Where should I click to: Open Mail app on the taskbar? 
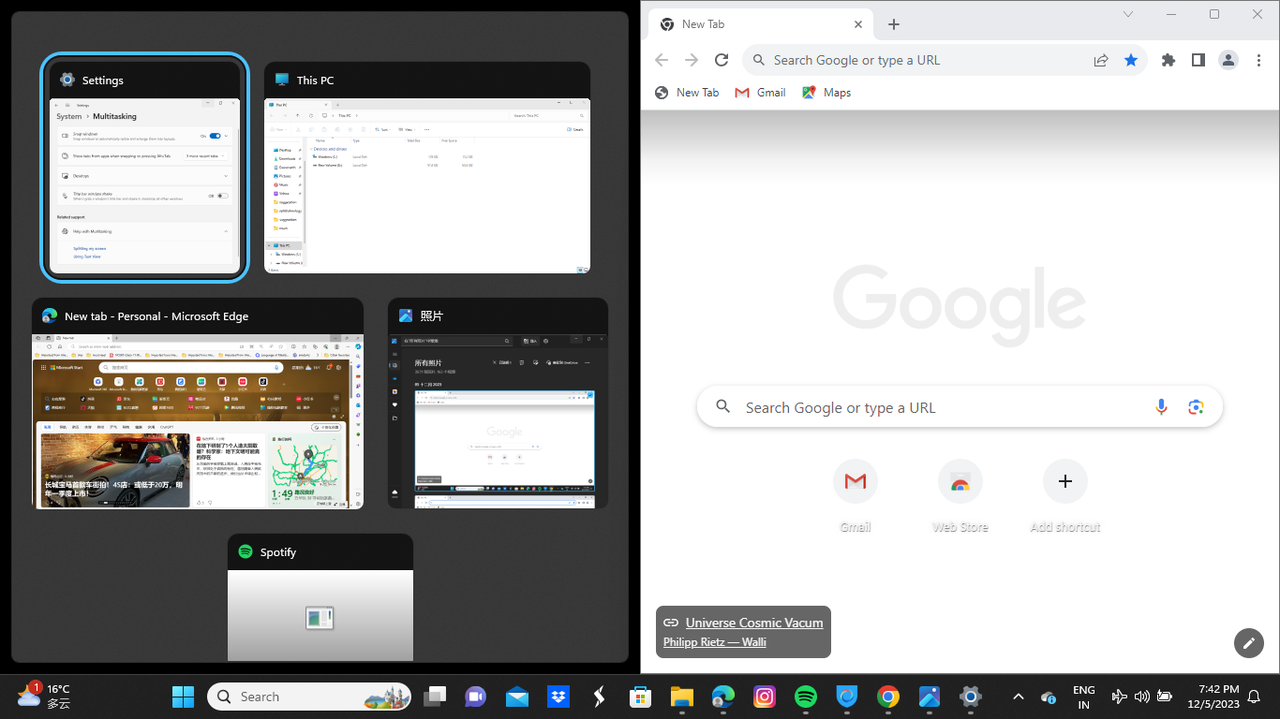click(x=517, y=697)
